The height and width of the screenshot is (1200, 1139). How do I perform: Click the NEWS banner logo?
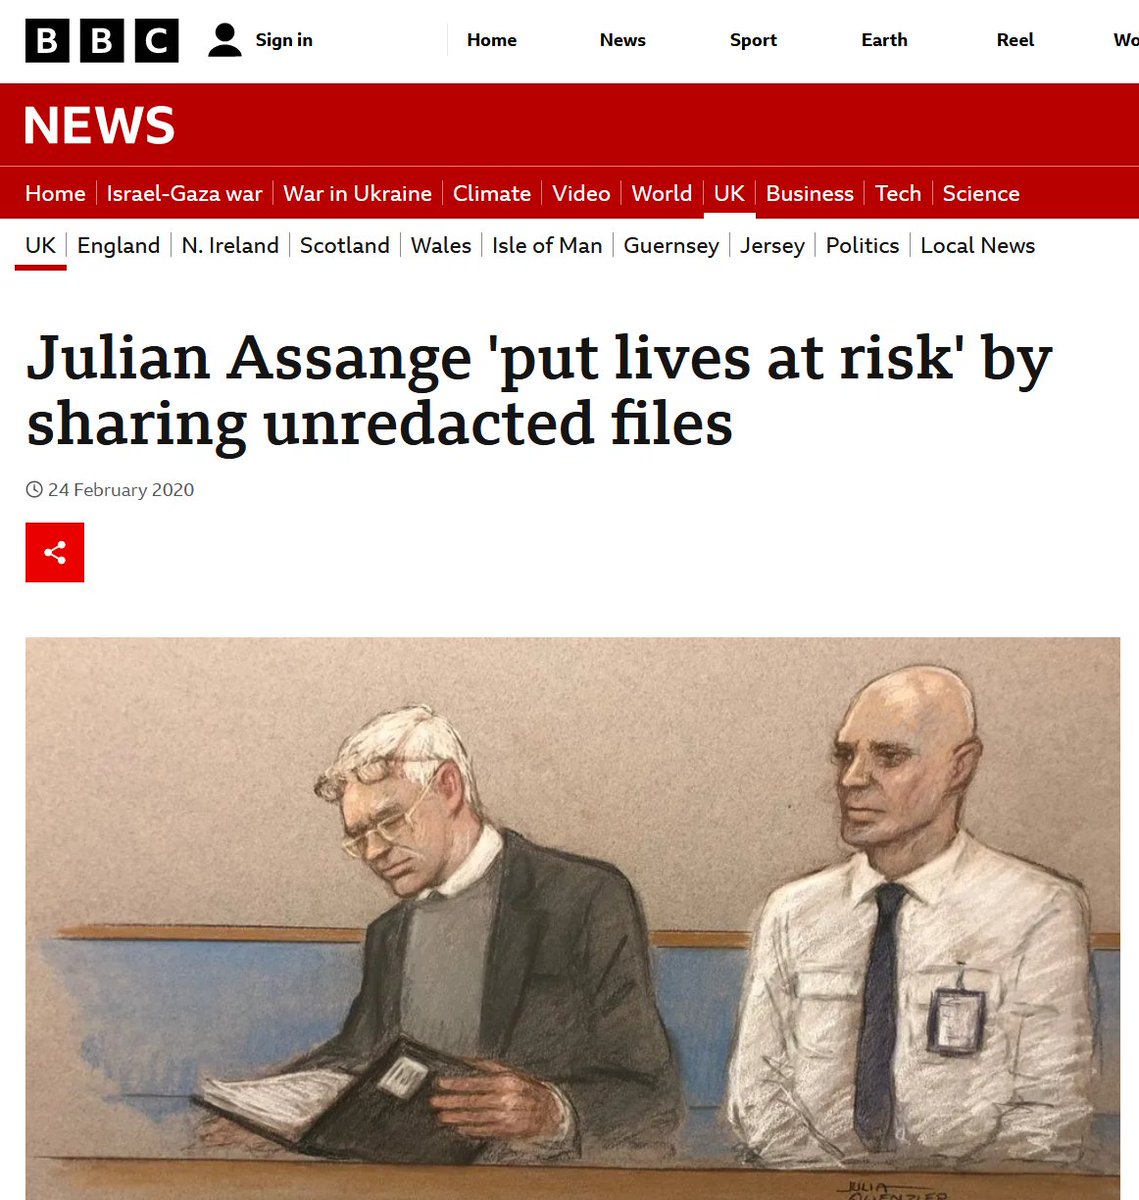99,125
